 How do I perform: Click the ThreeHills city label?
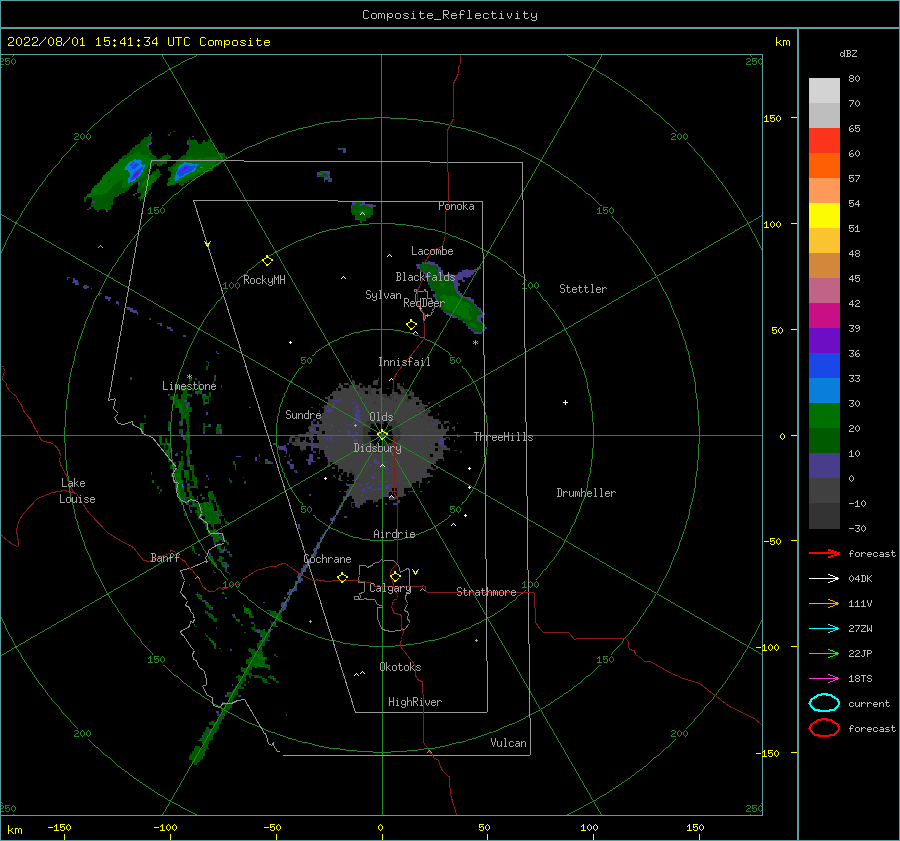pos(503,437)
